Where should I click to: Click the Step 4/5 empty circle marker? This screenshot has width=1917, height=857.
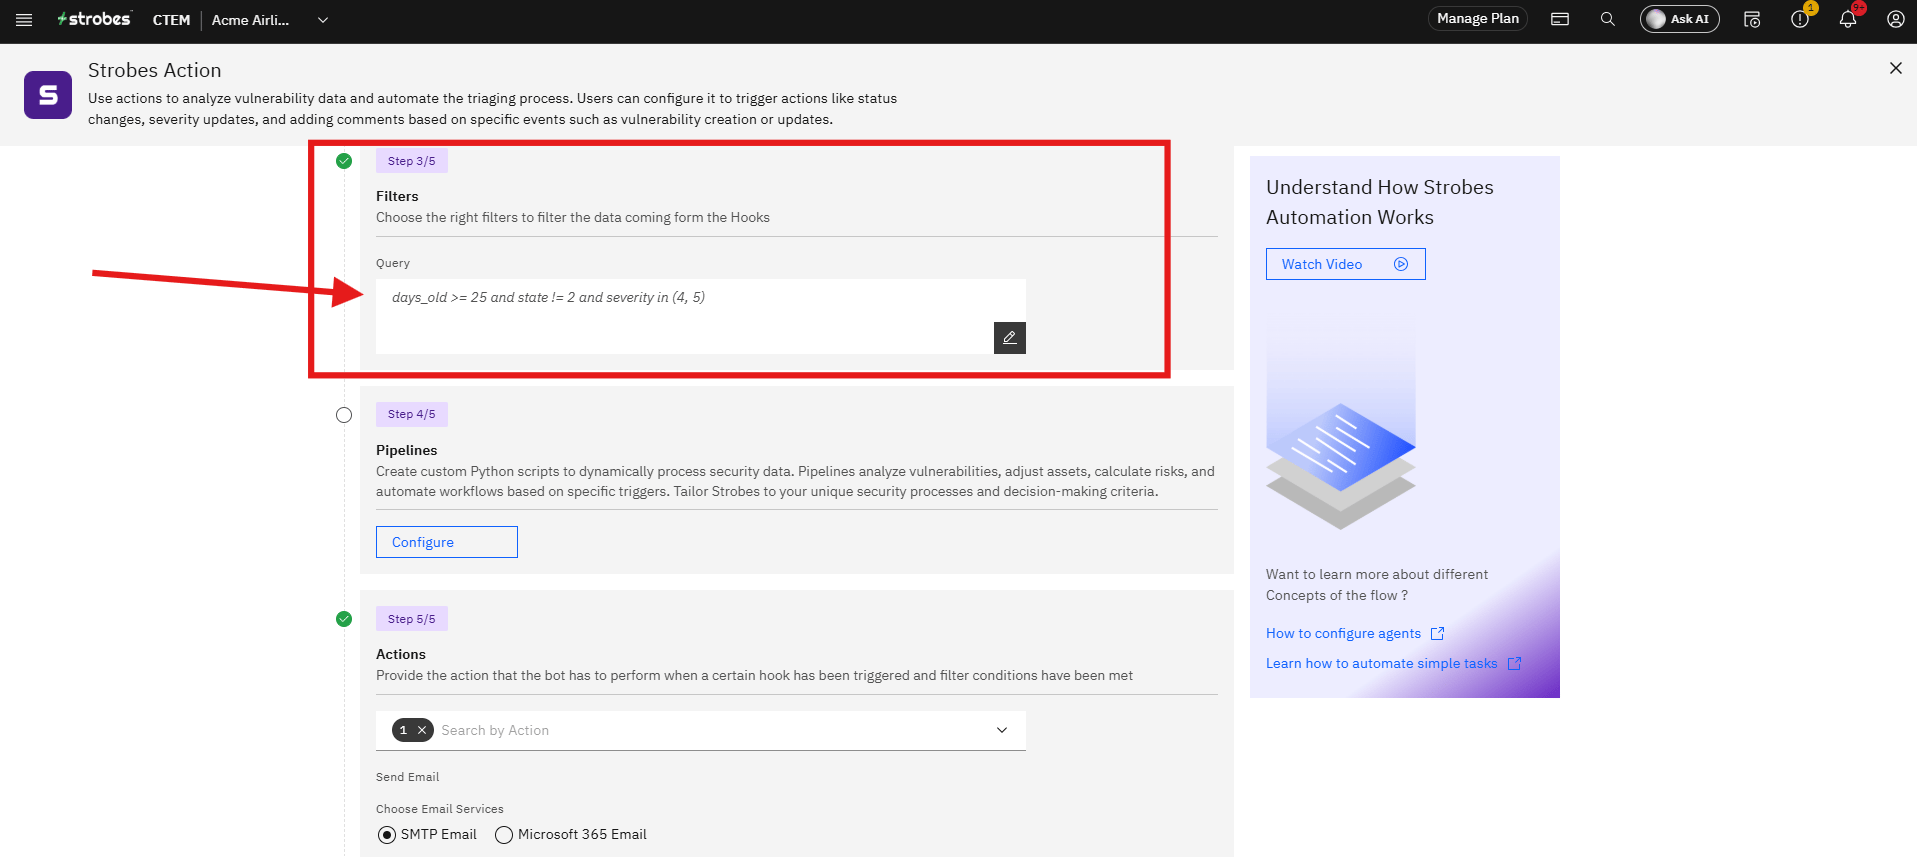tap(344, 415)
